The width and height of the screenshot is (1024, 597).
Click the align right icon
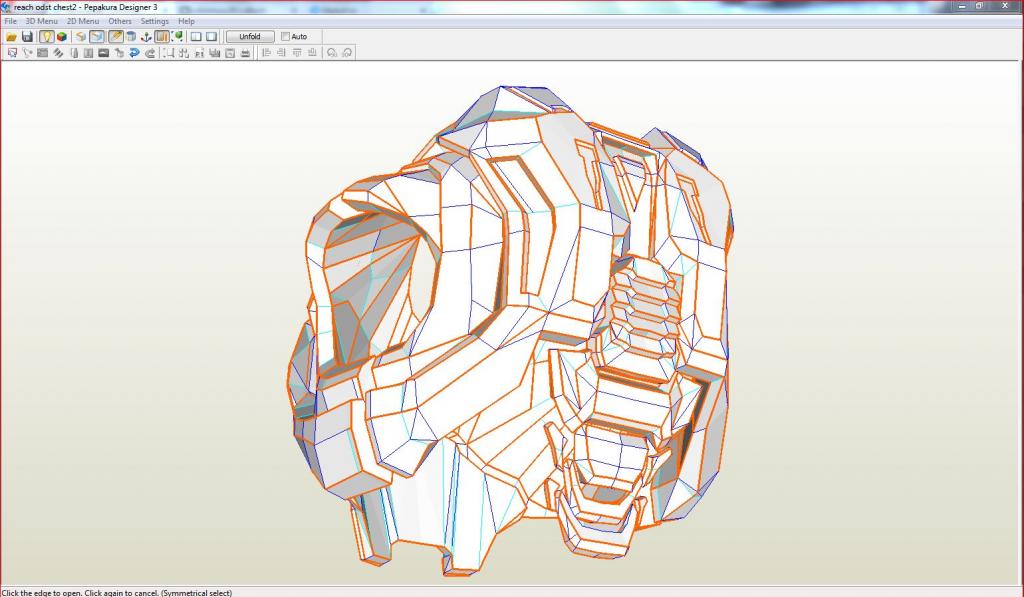[281, 53]
